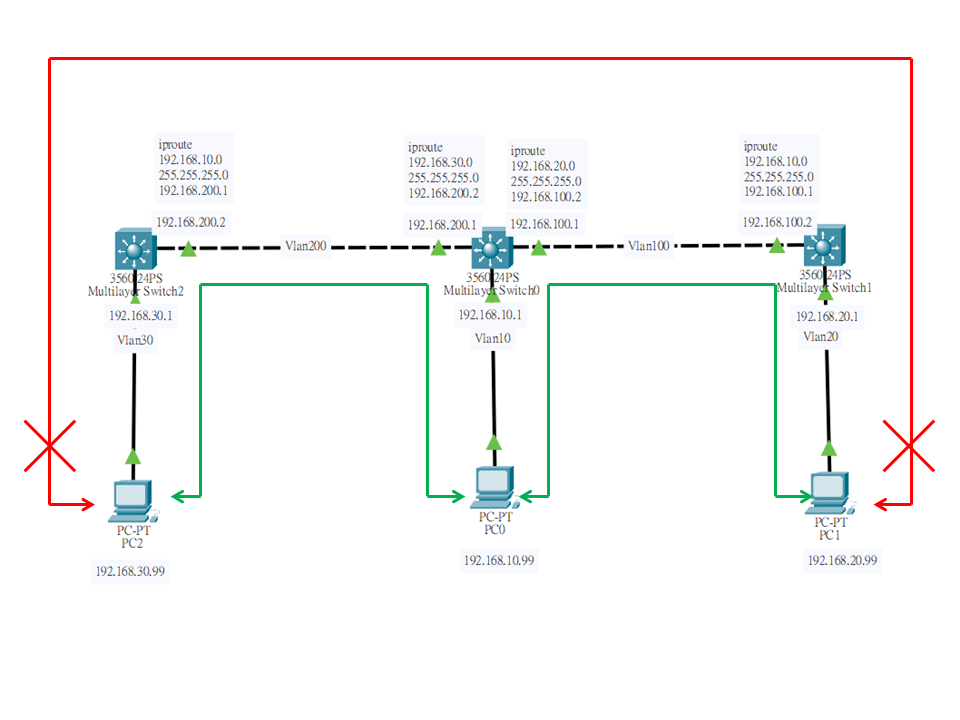Select the Vlan200 link label
960x720 pixels.
pos(304,244)
